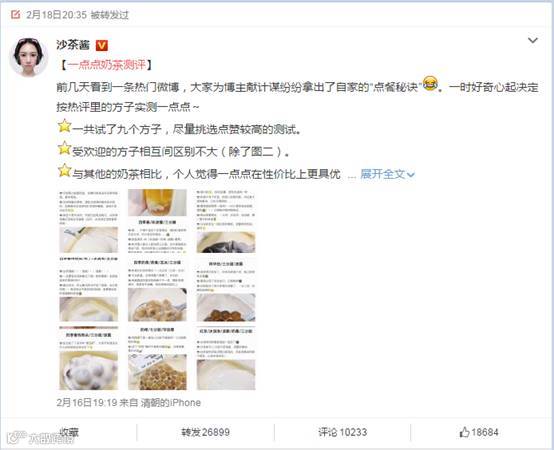Open the chevron menu on the post

pyautogui.click(x=533, y=41)
